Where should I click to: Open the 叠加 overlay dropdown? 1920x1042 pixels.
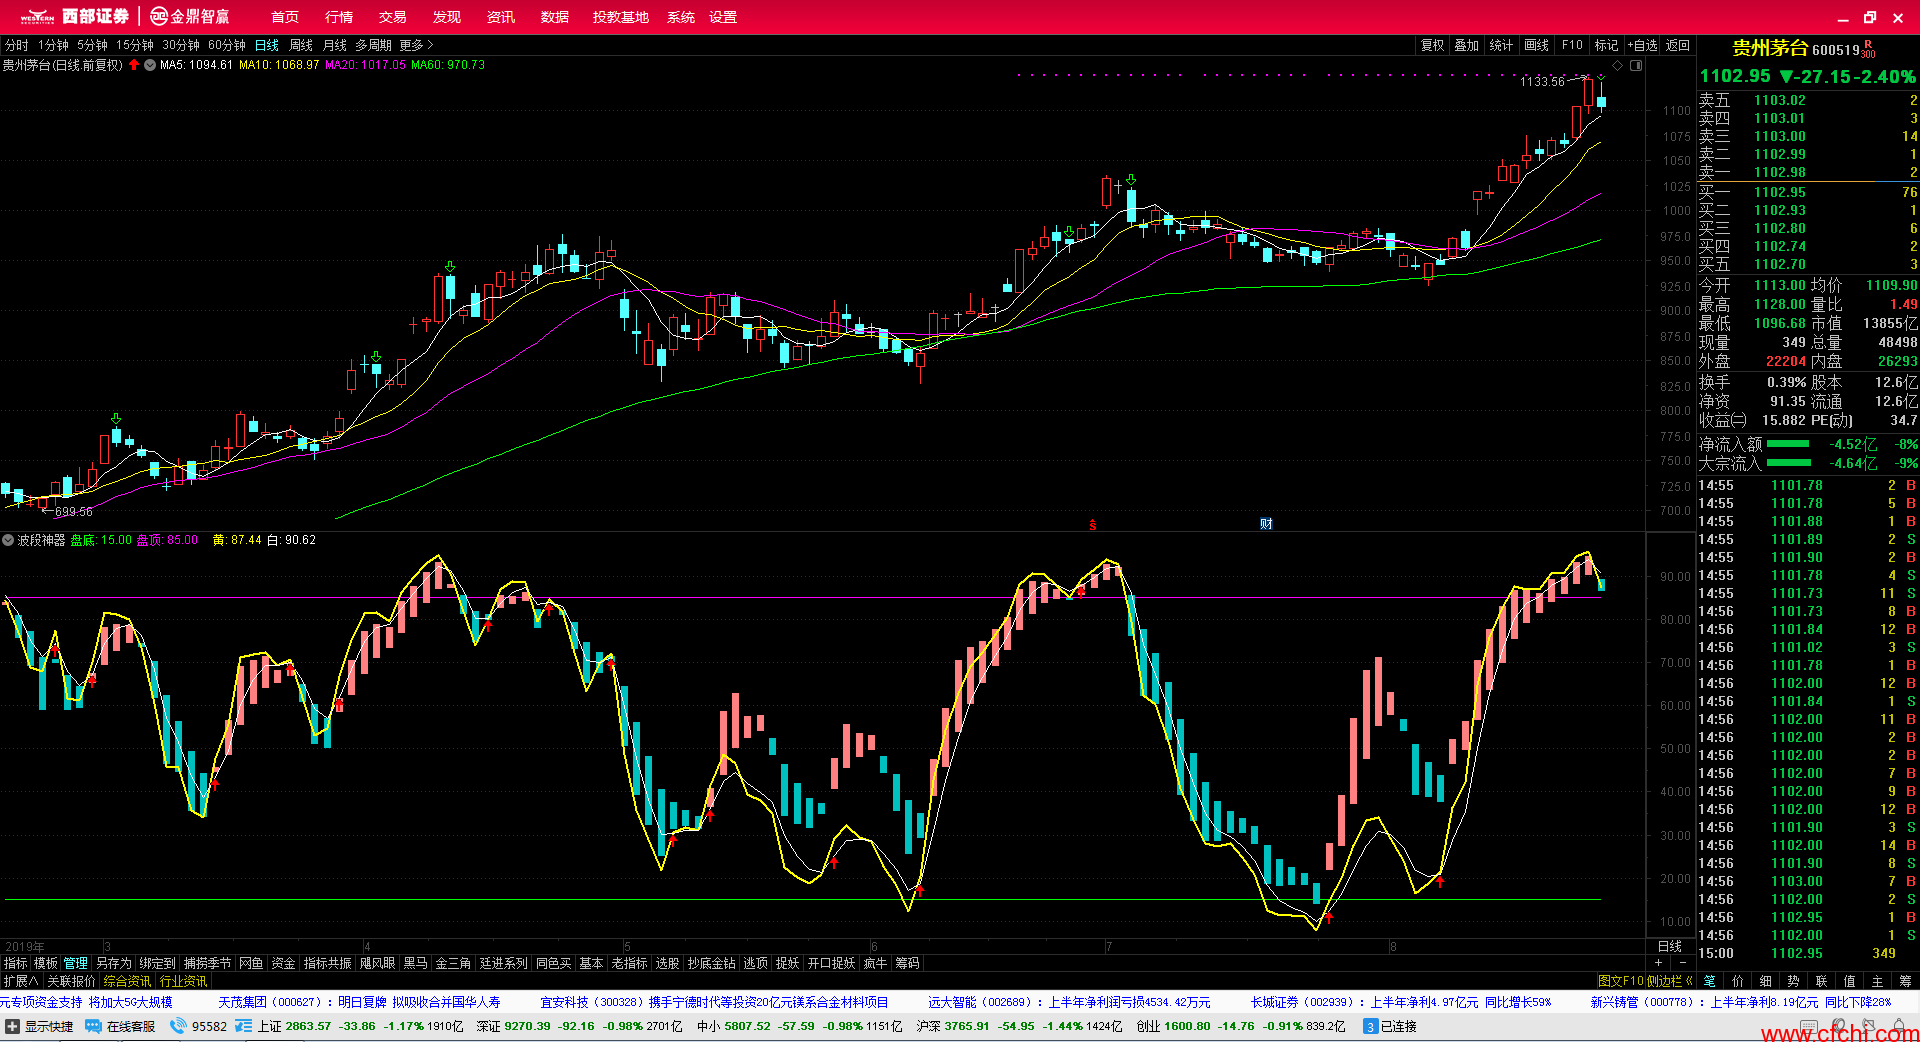[1466, 45]
